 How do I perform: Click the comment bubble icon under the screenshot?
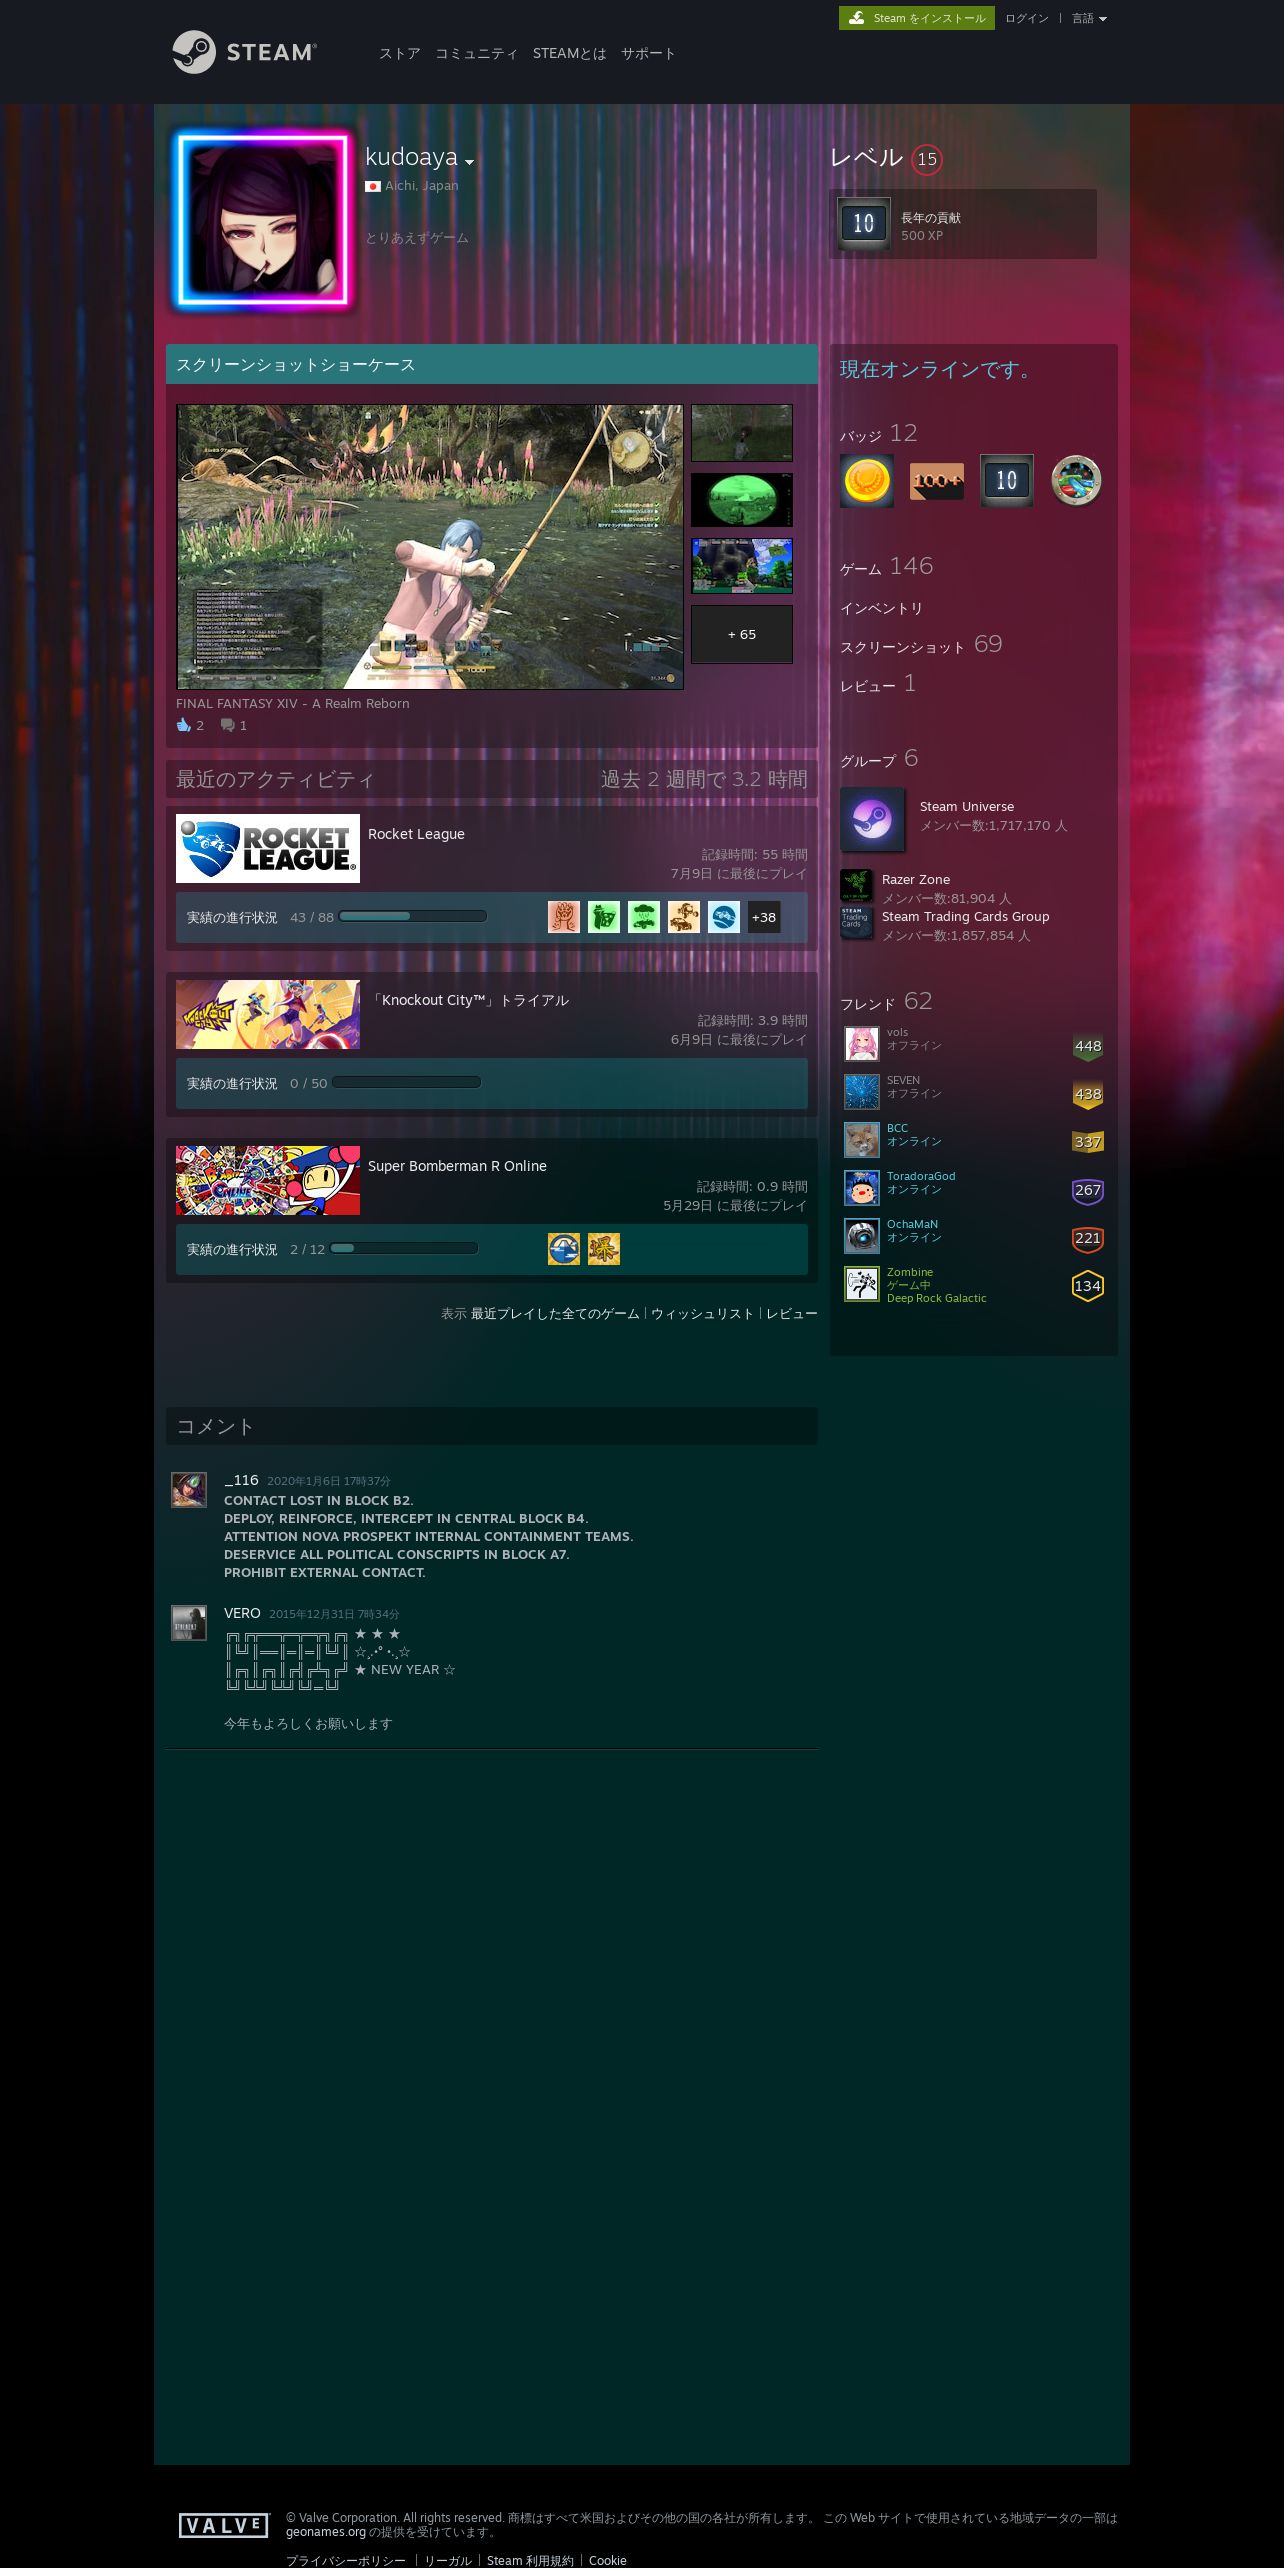click(x=228, y=725)
